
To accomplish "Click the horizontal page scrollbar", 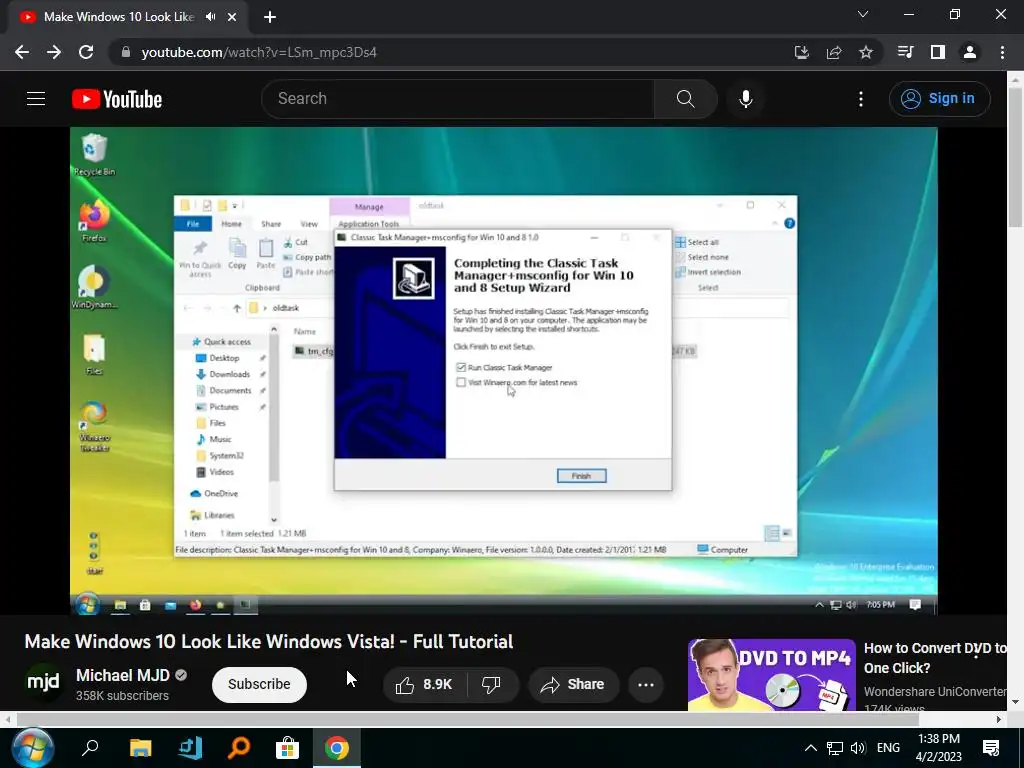I will [468, 719].
